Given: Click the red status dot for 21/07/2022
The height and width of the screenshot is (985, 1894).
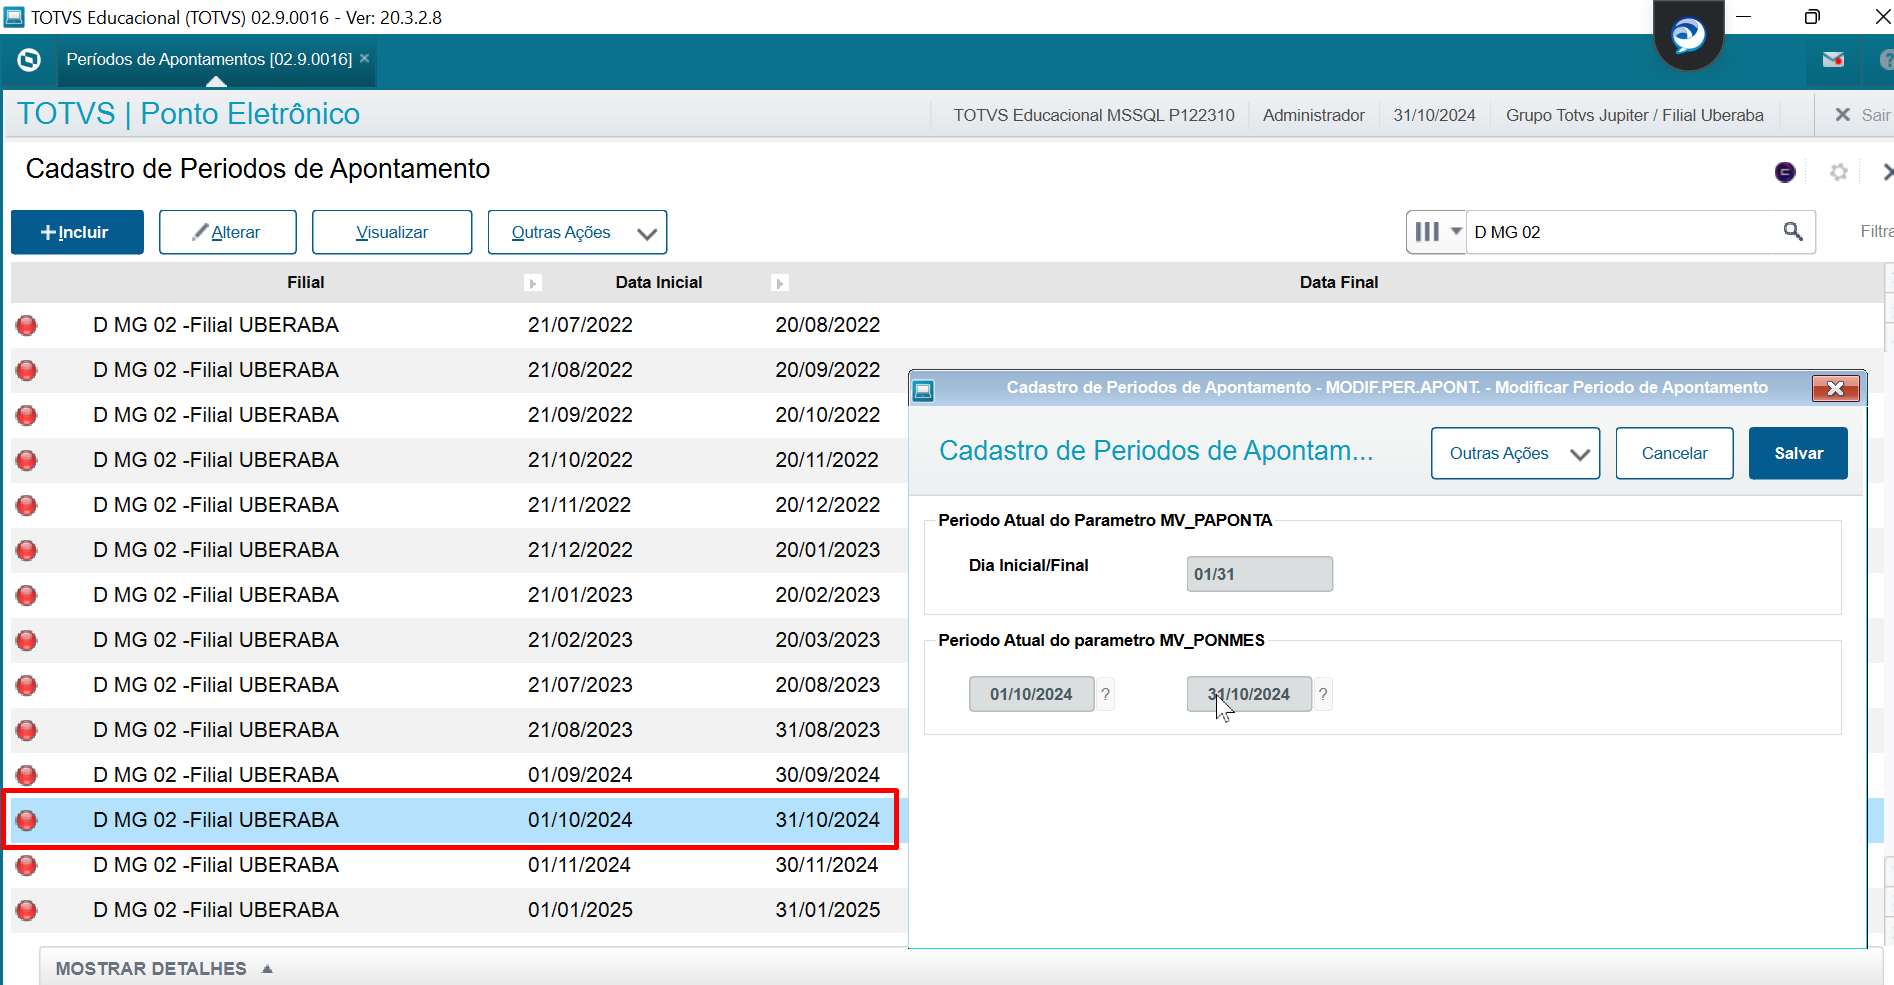Looking at the screenshot, I should [27, 325].
